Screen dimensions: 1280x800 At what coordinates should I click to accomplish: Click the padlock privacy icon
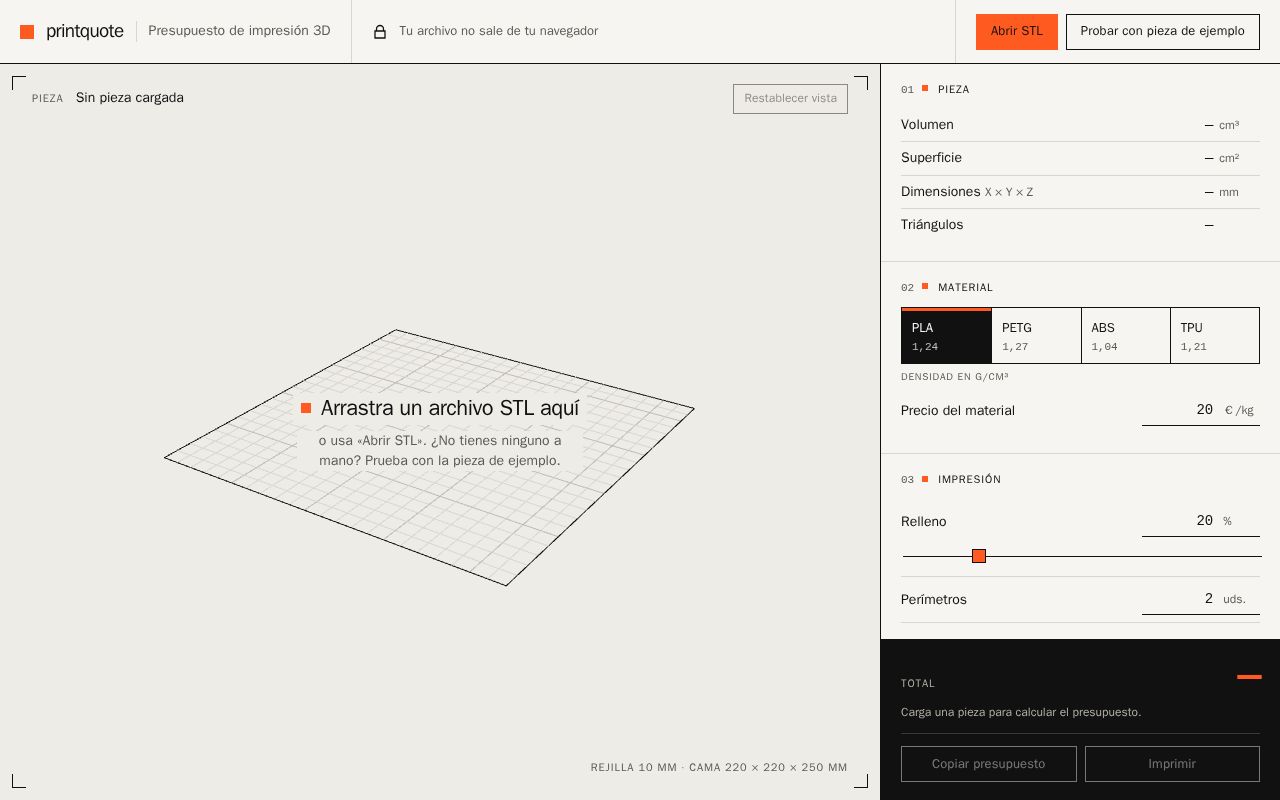coord(380,32)
